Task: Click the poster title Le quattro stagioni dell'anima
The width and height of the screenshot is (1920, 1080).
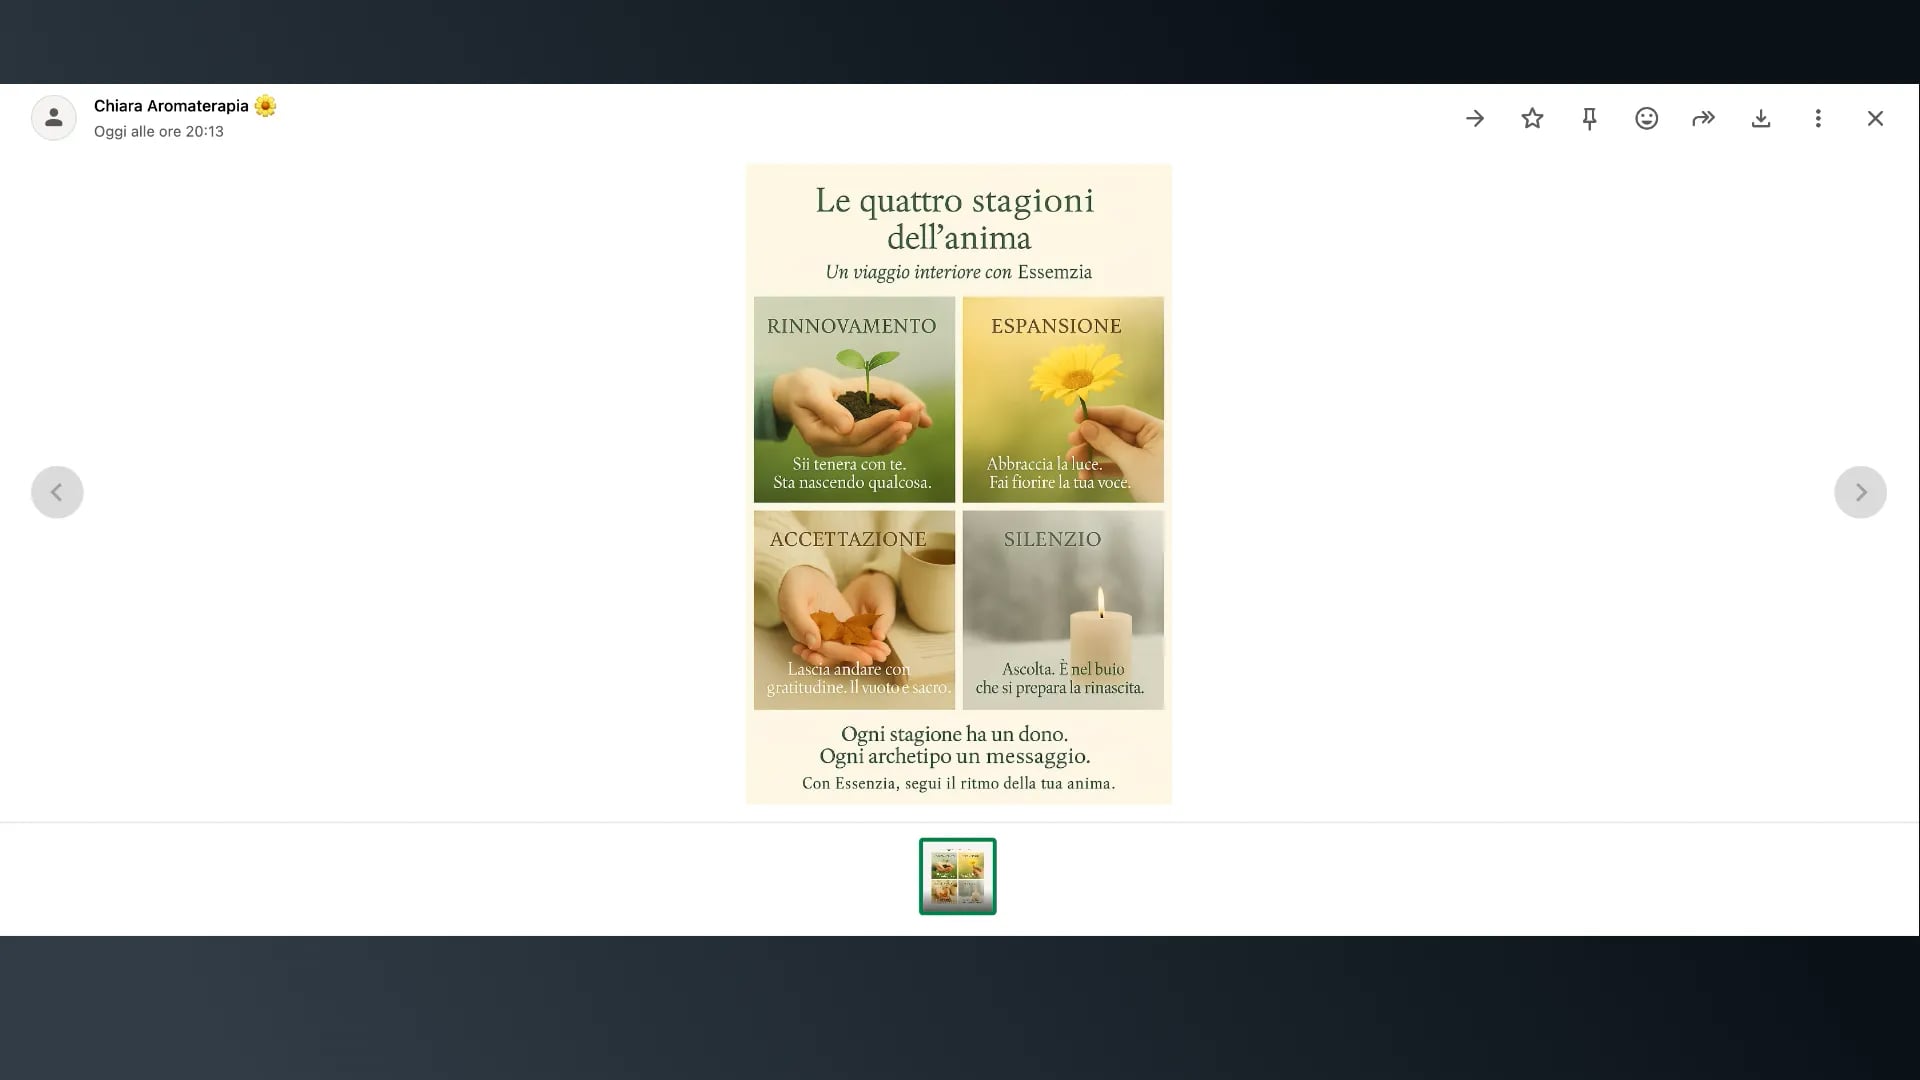Action: (957, 219)
